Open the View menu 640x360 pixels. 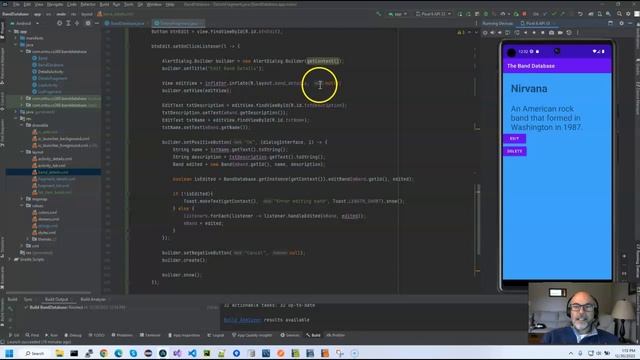[39, 4]
